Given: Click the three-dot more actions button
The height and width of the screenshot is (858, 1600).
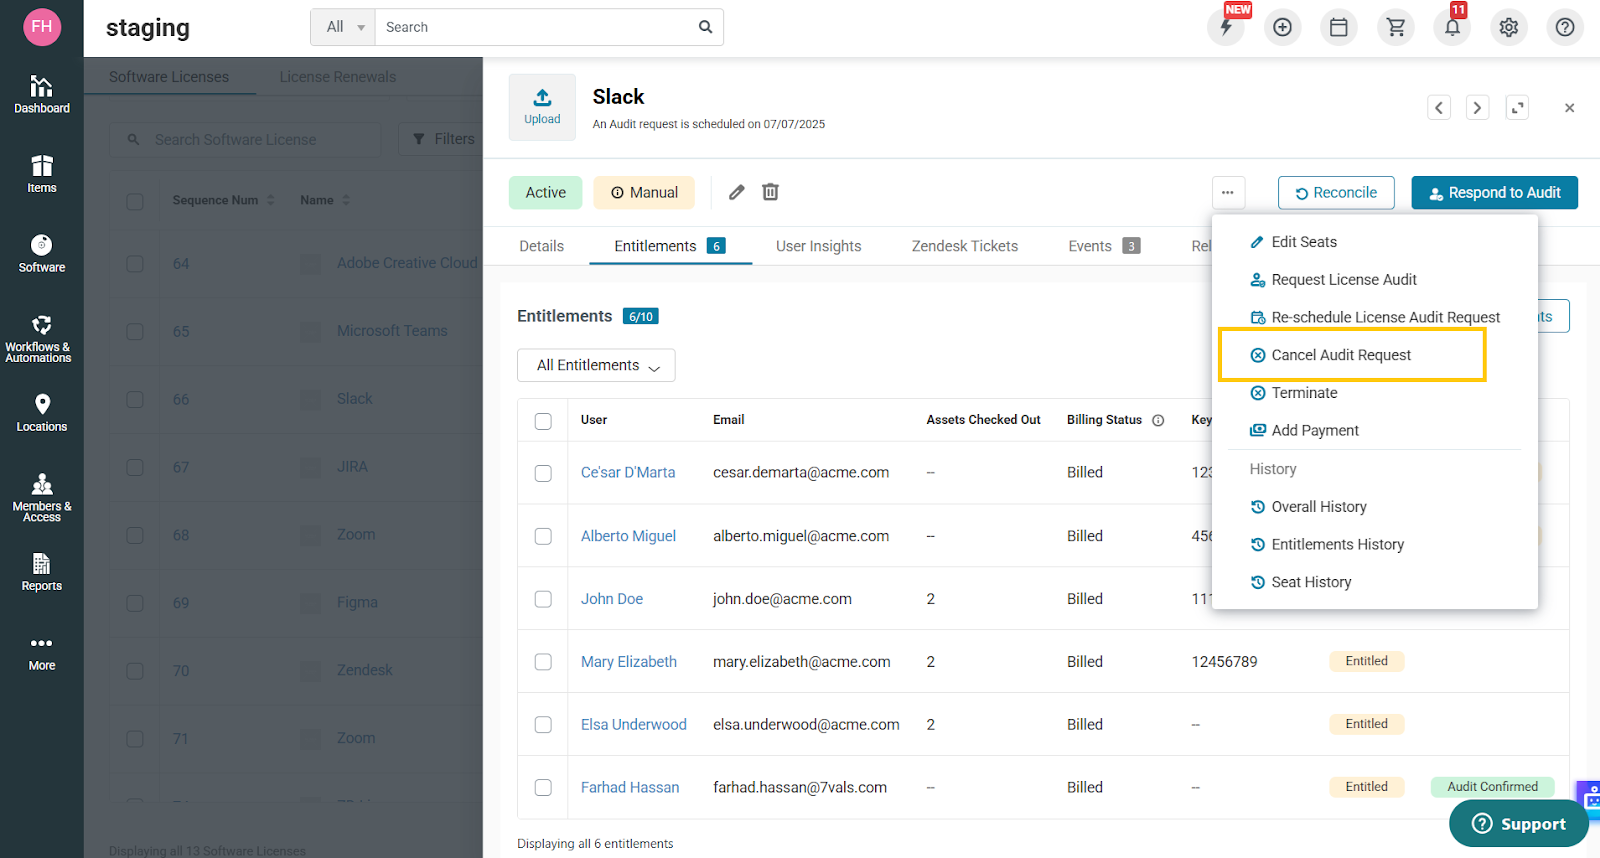Looking at the screenshot, I should point(1228,193).
